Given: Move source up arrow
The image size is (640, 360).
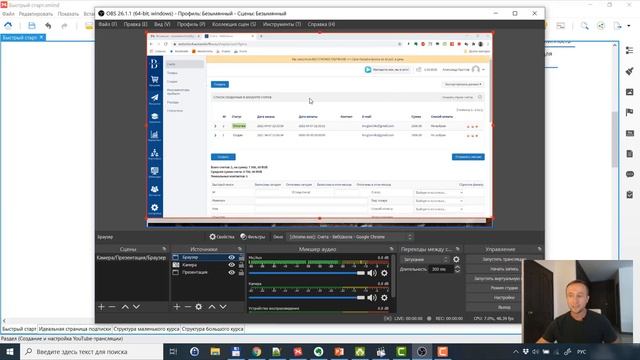Looking at the screenshot, I should [x=212, y=307].
